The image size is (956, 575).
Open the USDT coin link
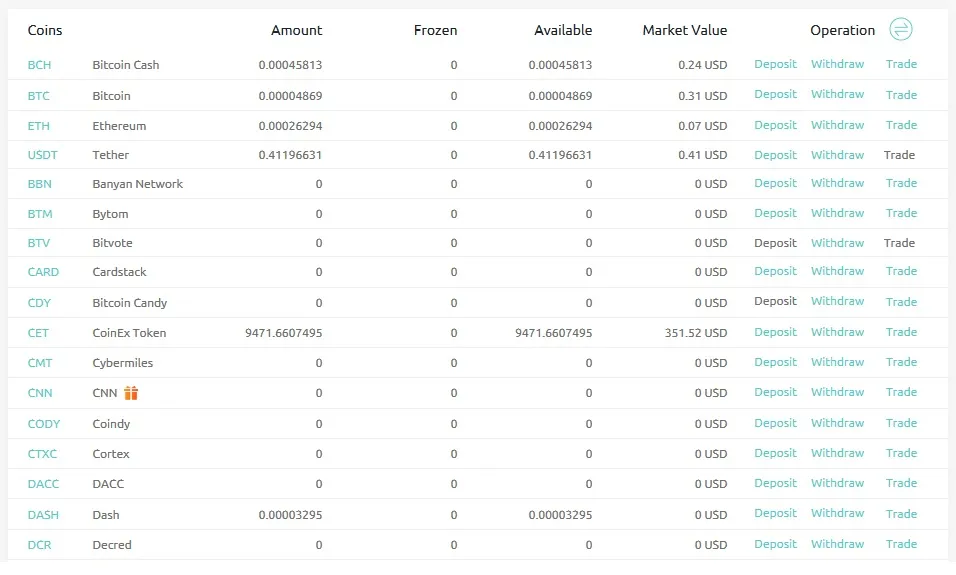[x=43, y=155]
